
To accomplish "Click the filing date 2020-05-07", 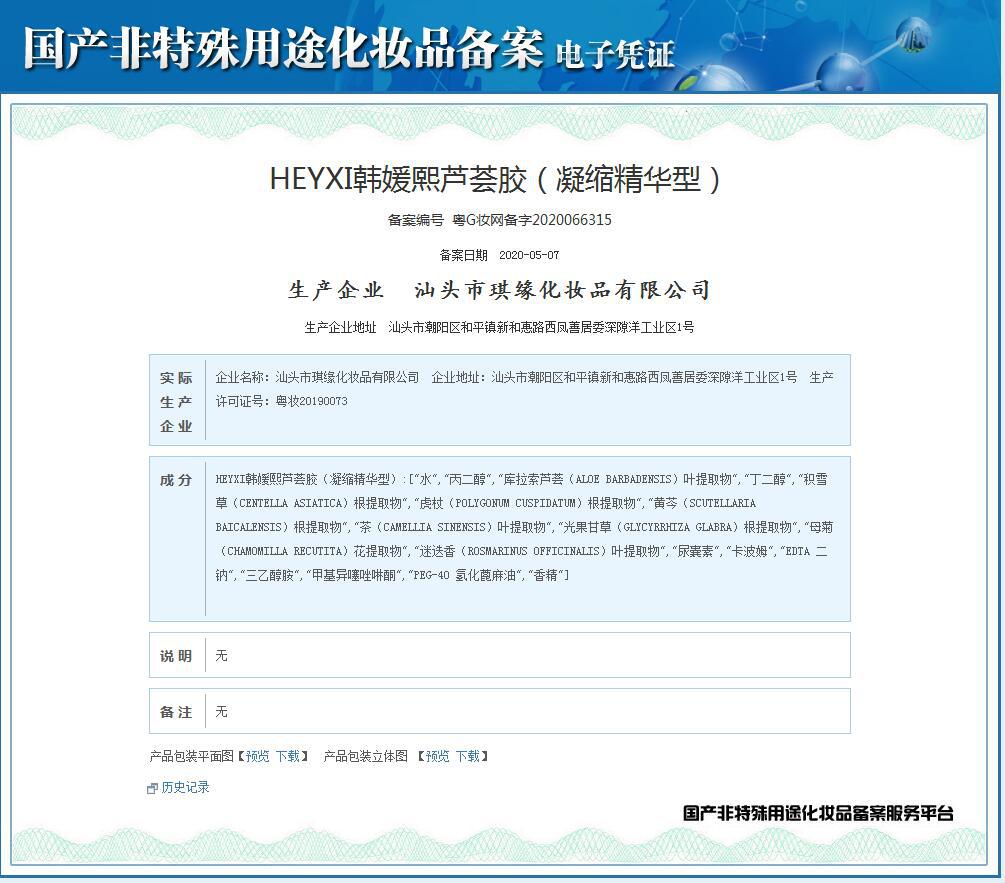I will [528, 255].
